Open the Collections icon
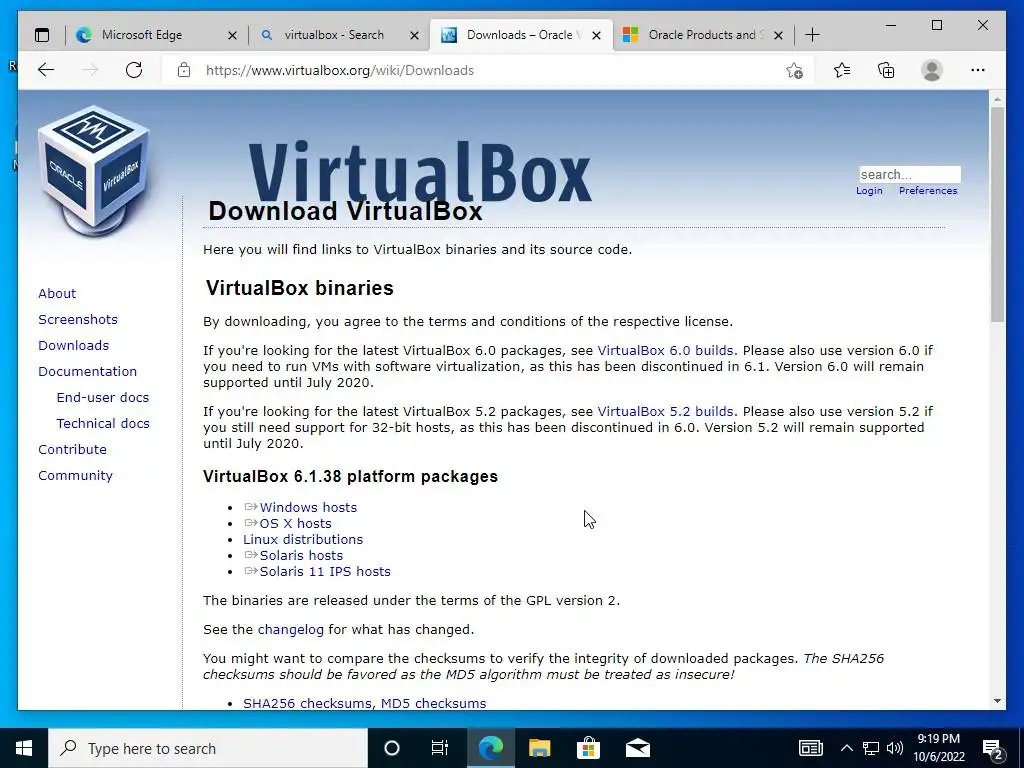 886,70
